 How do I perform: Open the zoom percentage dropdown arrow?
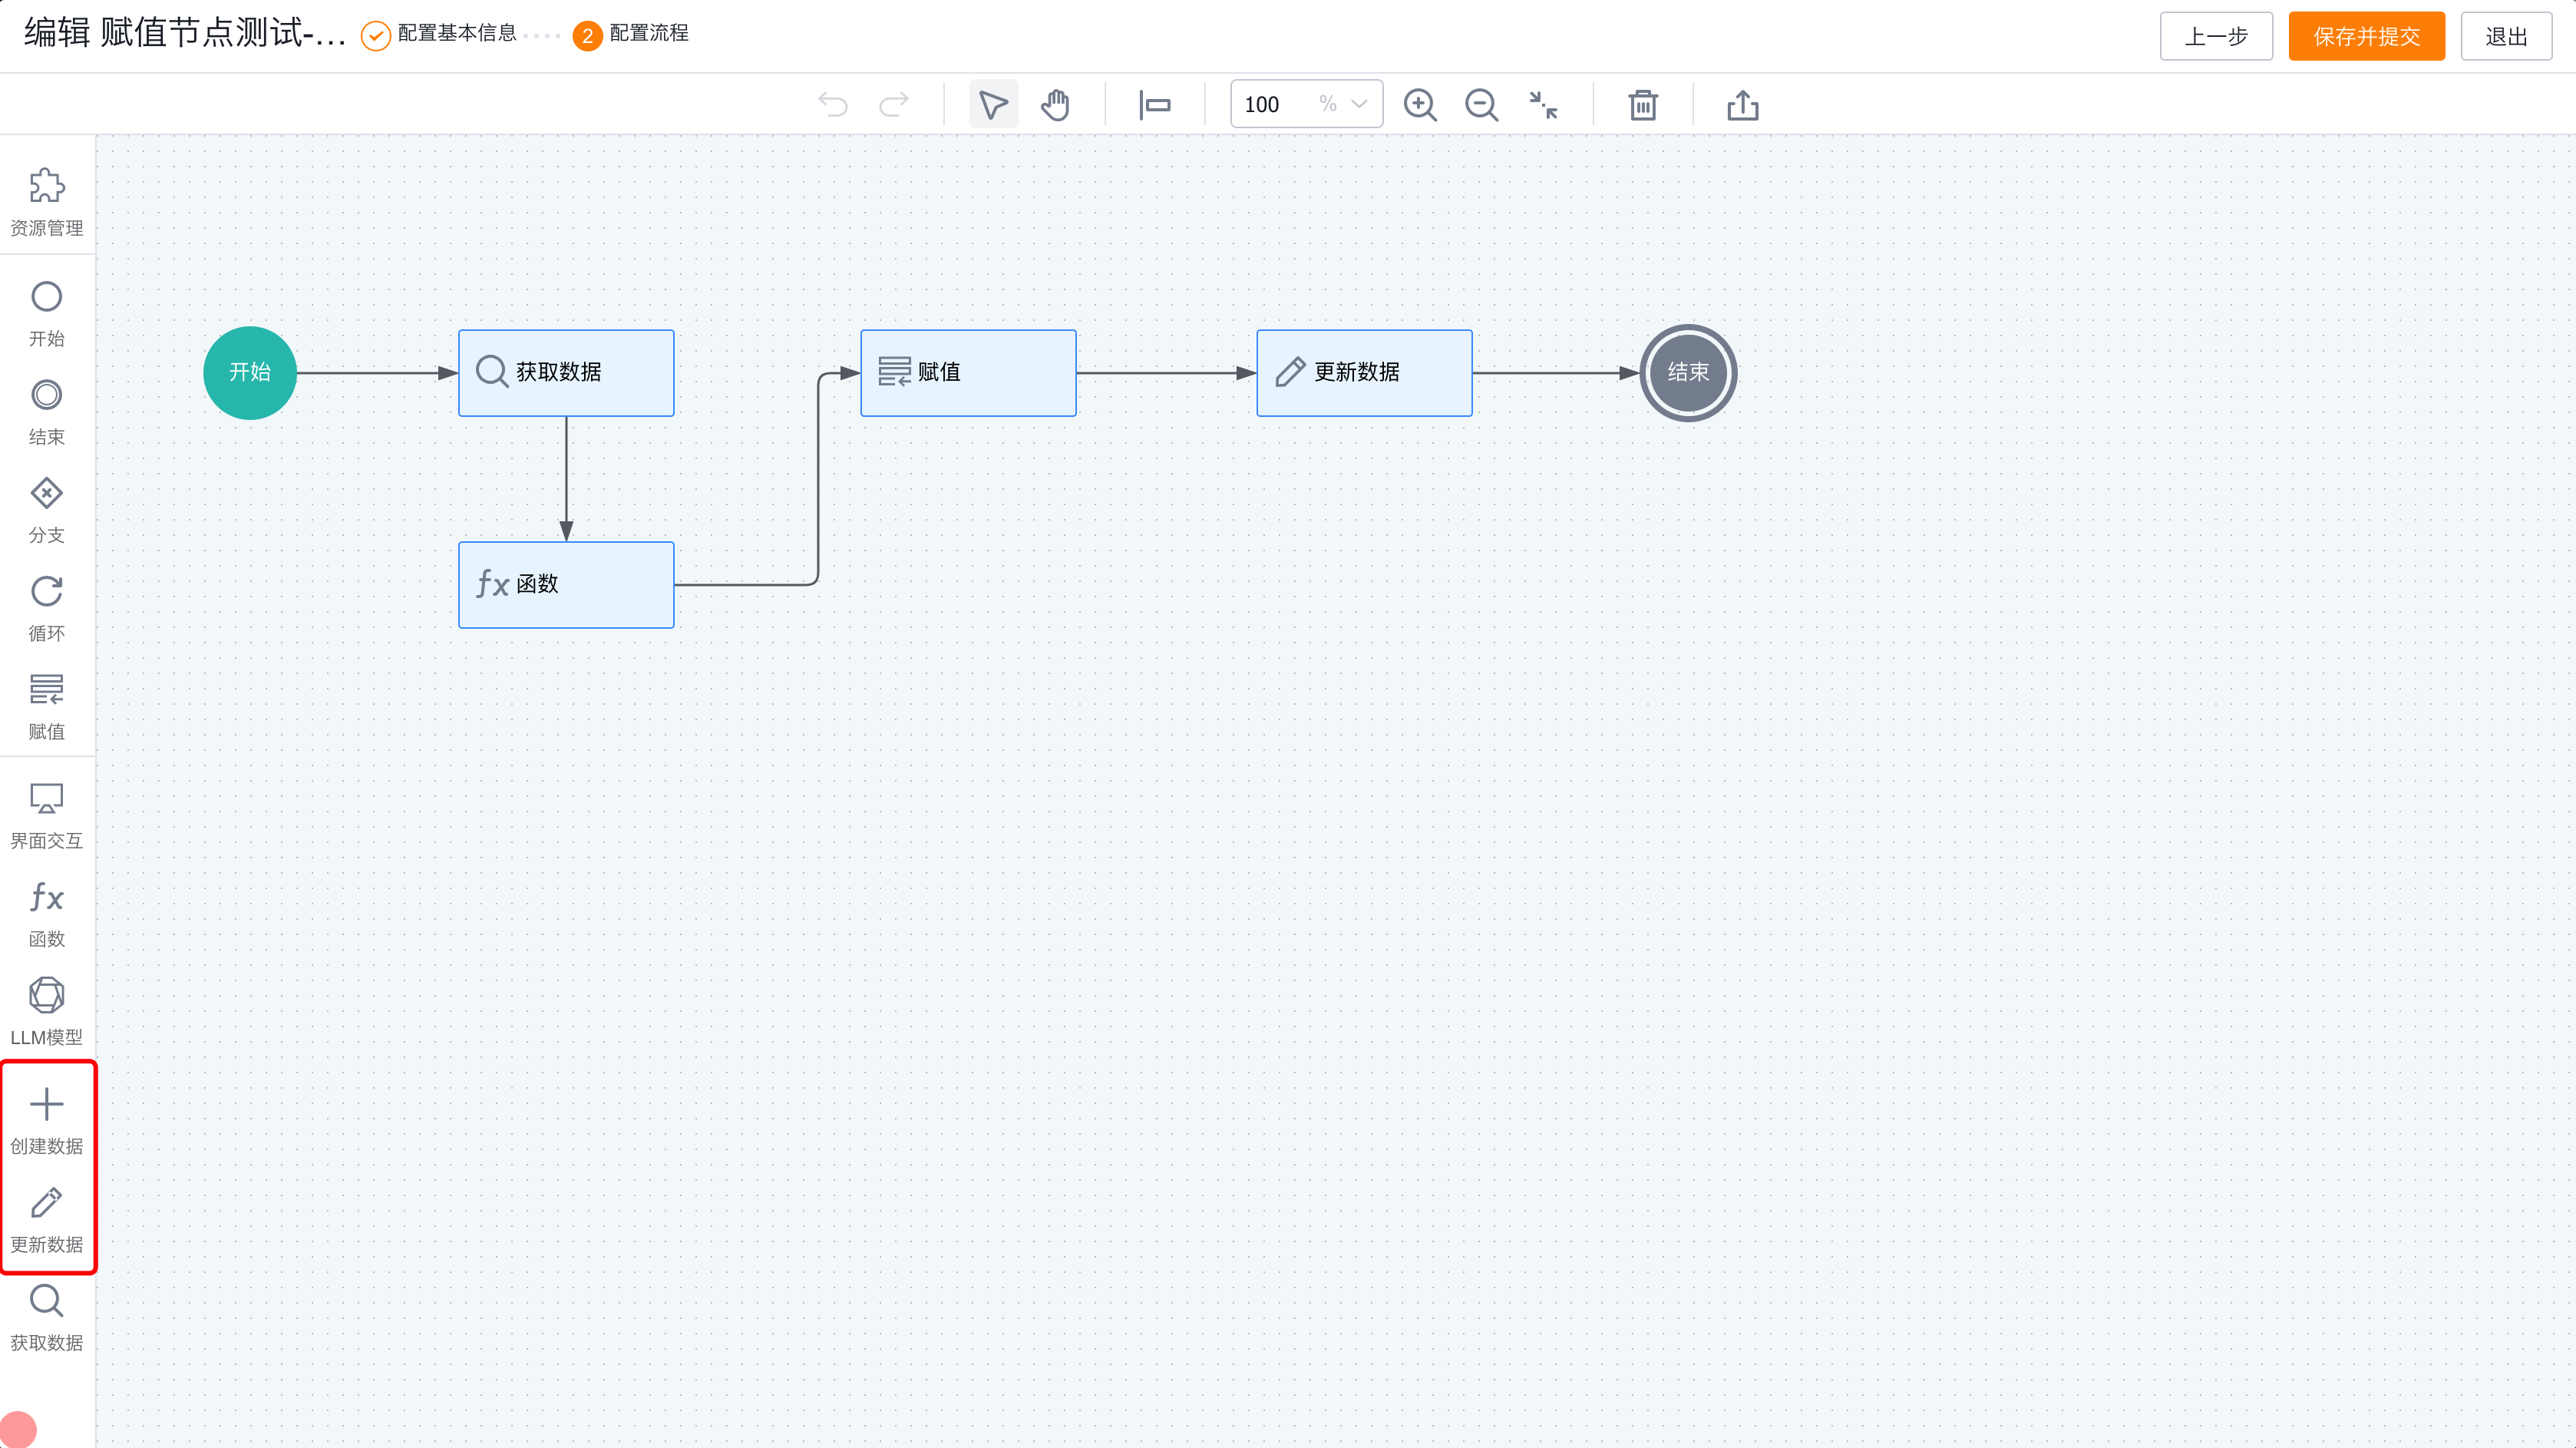tap(1359, 104)
